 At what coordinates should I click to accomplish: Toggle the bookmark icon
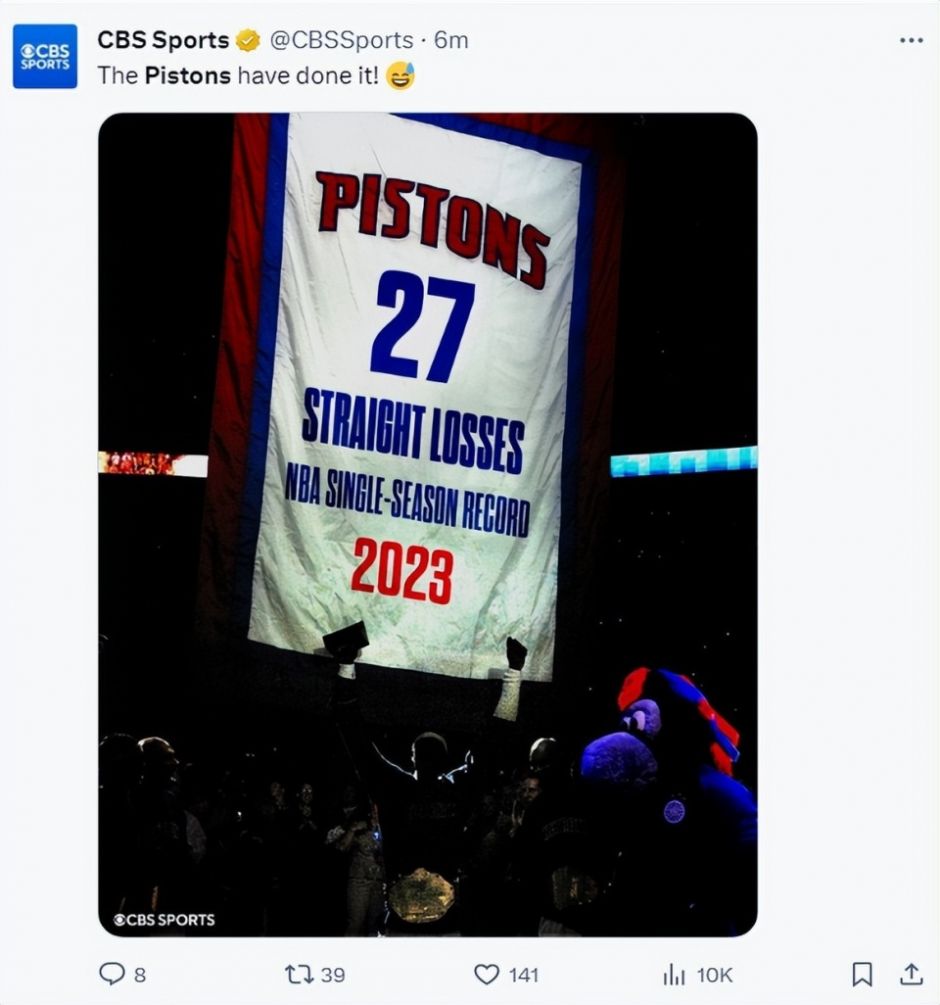862,974
